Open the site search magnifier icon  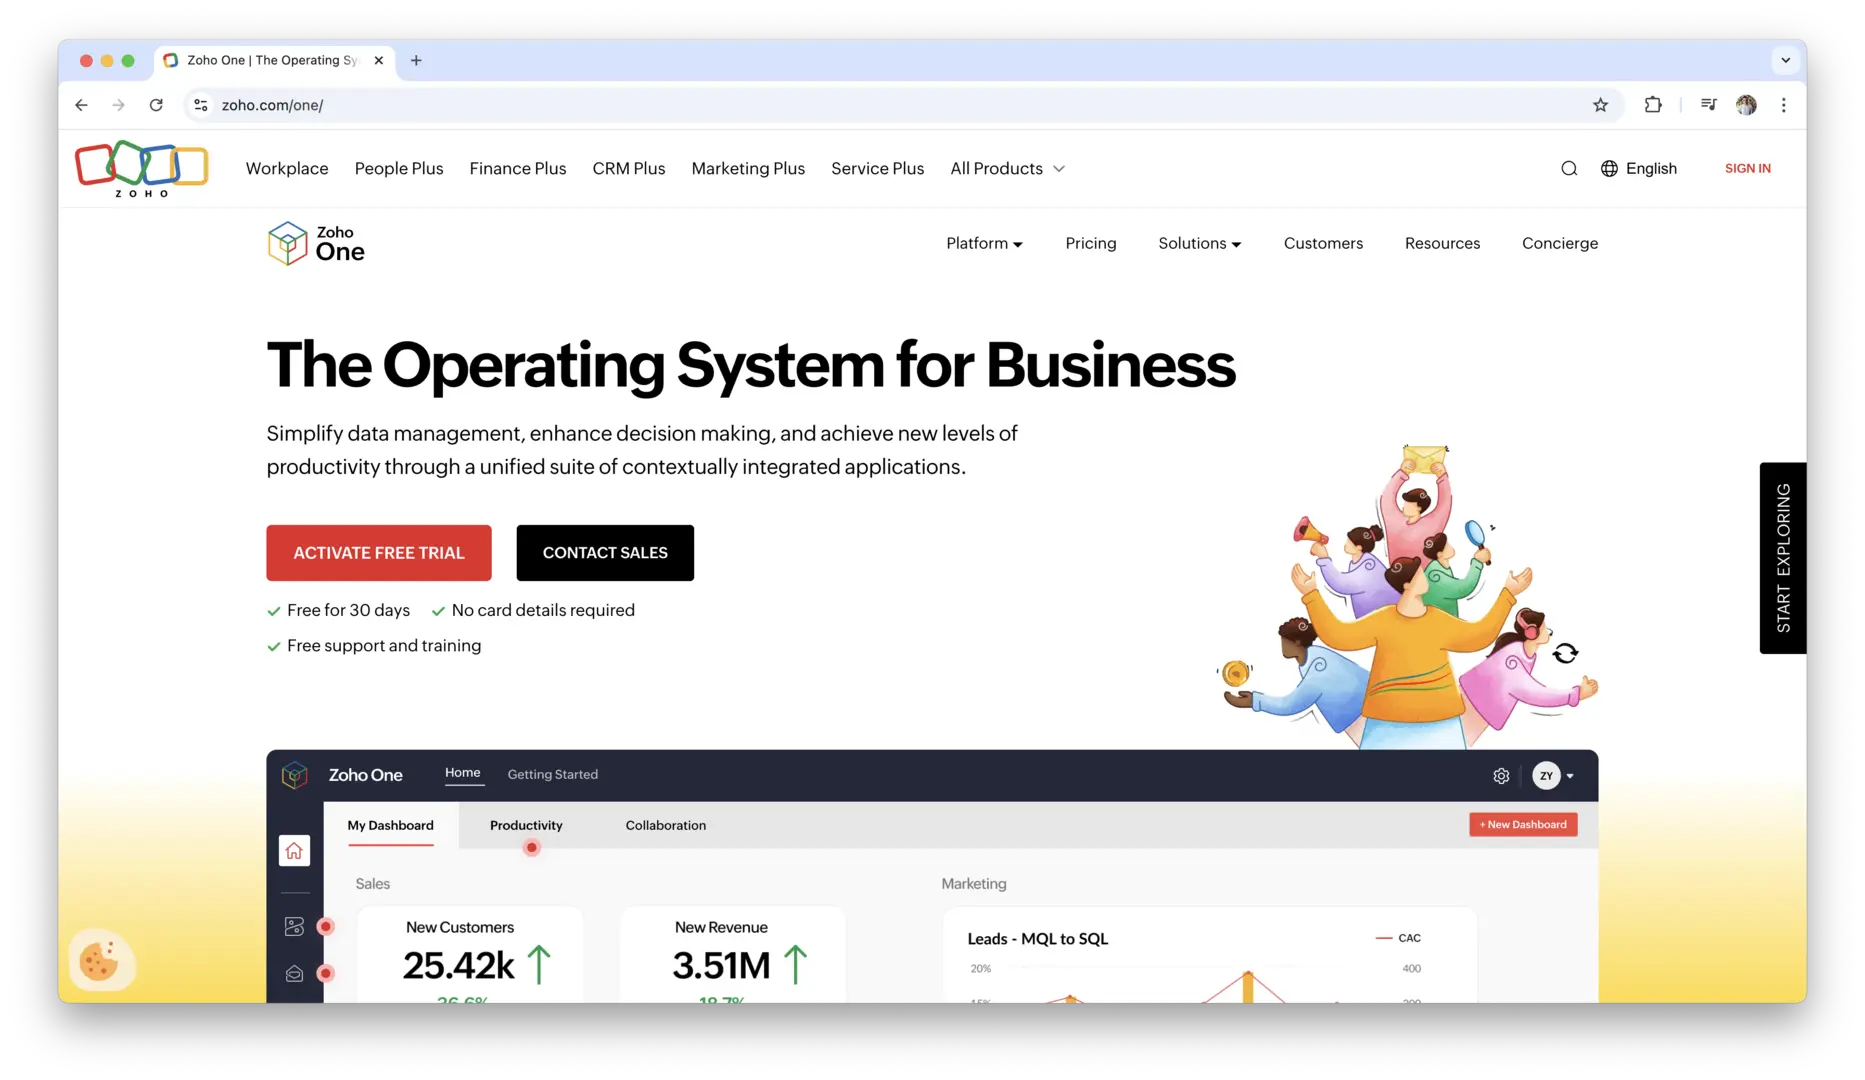point(1569,169)
